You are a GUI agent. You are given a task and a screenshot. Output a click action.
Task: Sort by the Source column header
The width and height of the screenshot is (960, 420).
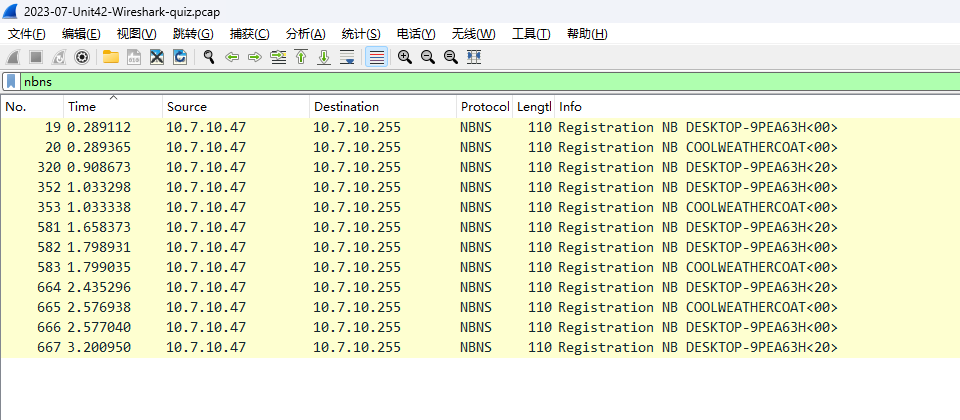(236, 107)
